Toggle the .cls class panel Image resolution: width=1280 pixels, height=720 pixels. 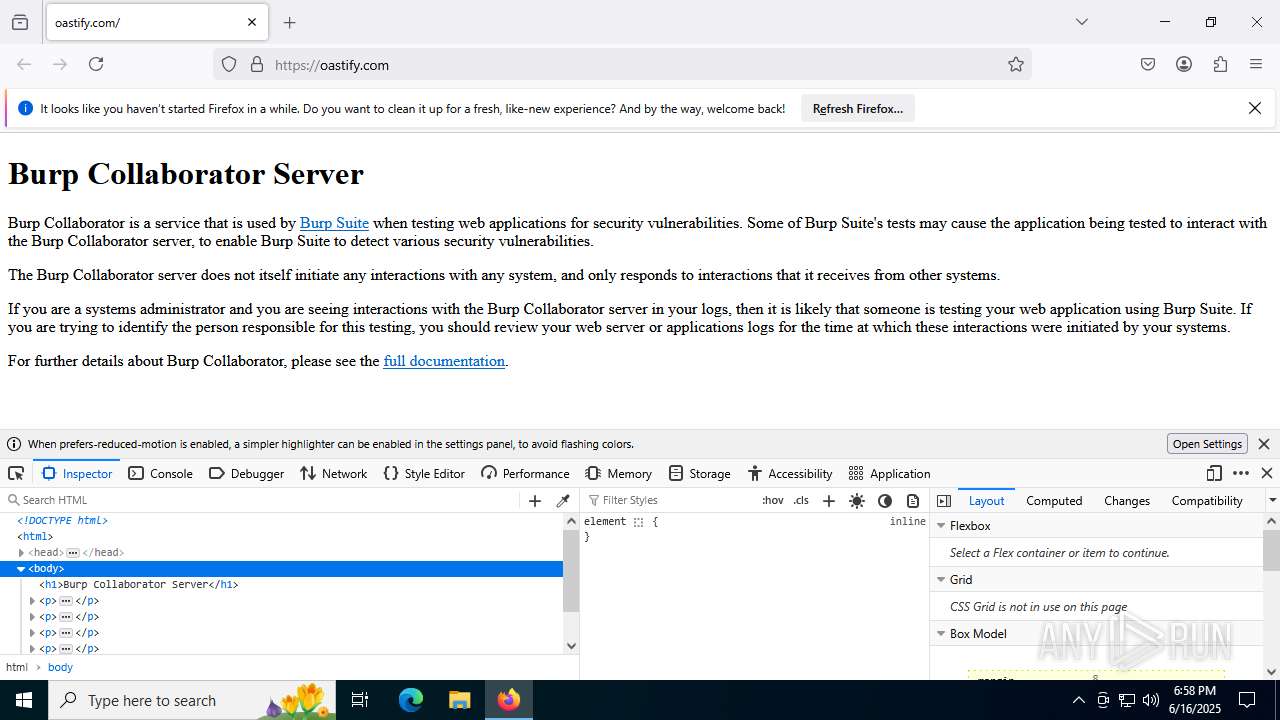point(801,501)
